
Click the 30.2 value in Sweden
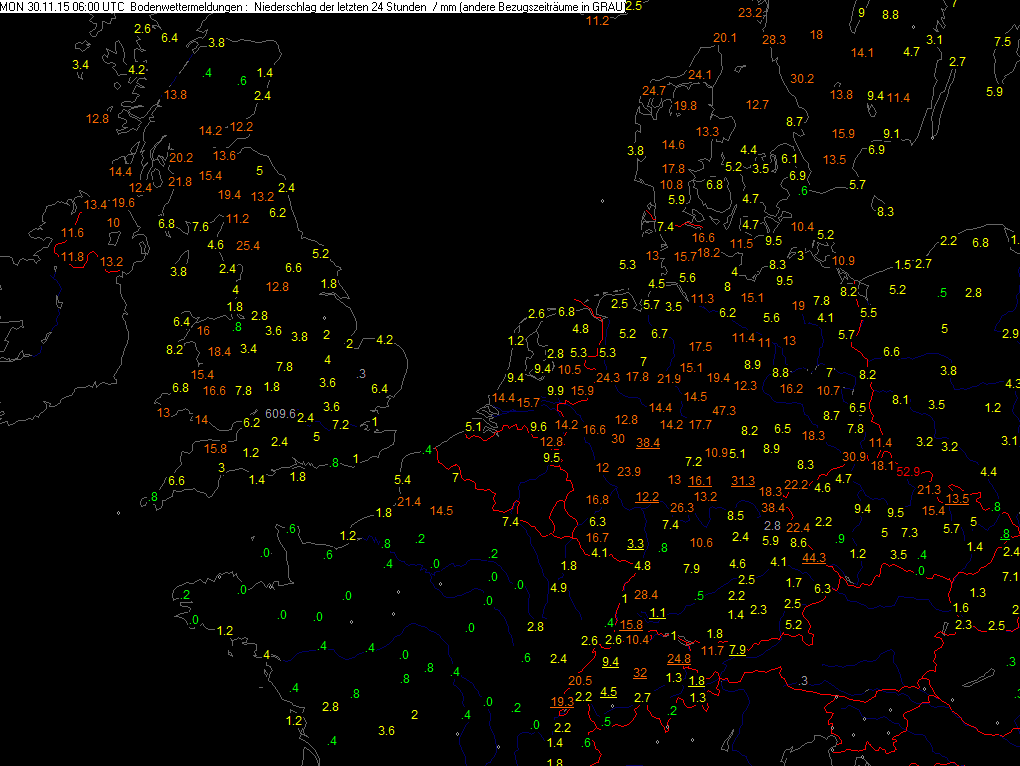point(802,79)
